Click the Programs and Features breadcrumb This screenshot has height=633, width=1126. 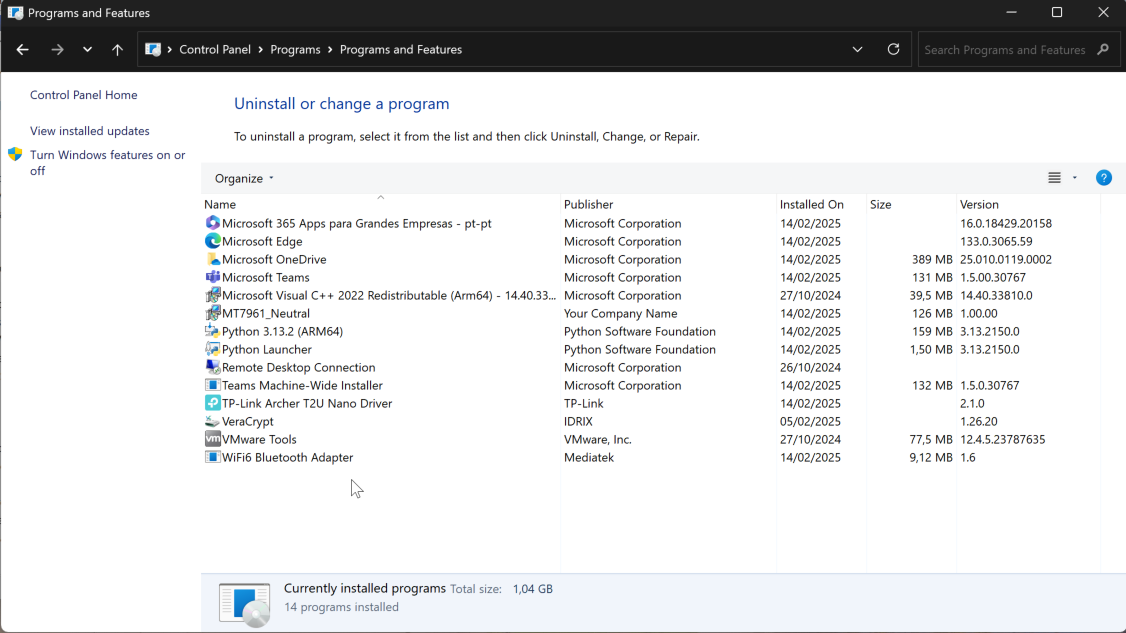click(x=401, y=50)
